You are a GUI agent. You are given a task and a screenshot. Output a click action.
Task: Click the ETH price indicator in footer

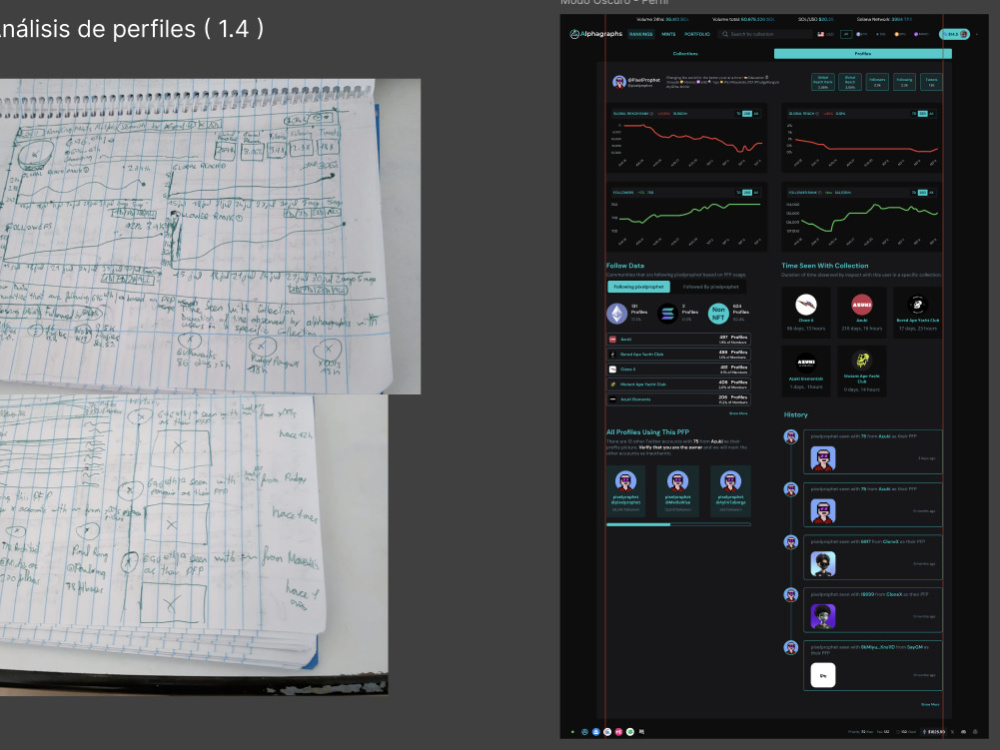(934, 732)
